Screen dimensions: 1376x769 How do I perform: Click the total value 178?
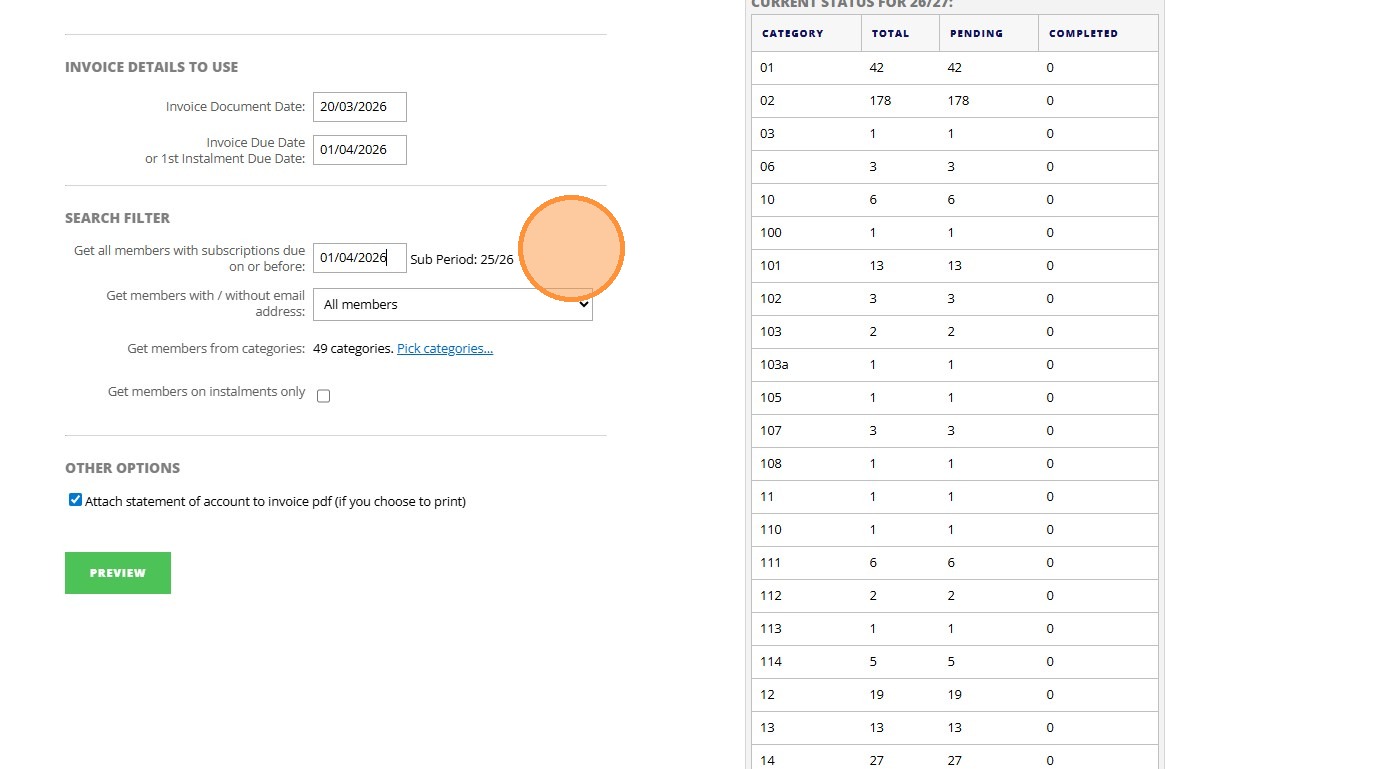coord(880,101)
